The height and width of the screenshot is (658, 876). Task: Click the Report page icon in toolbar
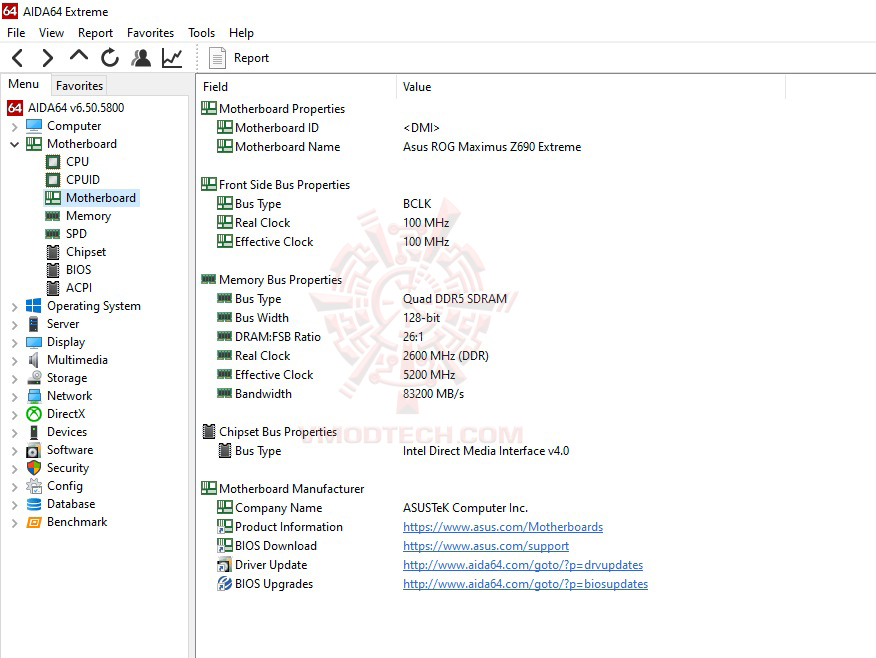pos(217,58)
